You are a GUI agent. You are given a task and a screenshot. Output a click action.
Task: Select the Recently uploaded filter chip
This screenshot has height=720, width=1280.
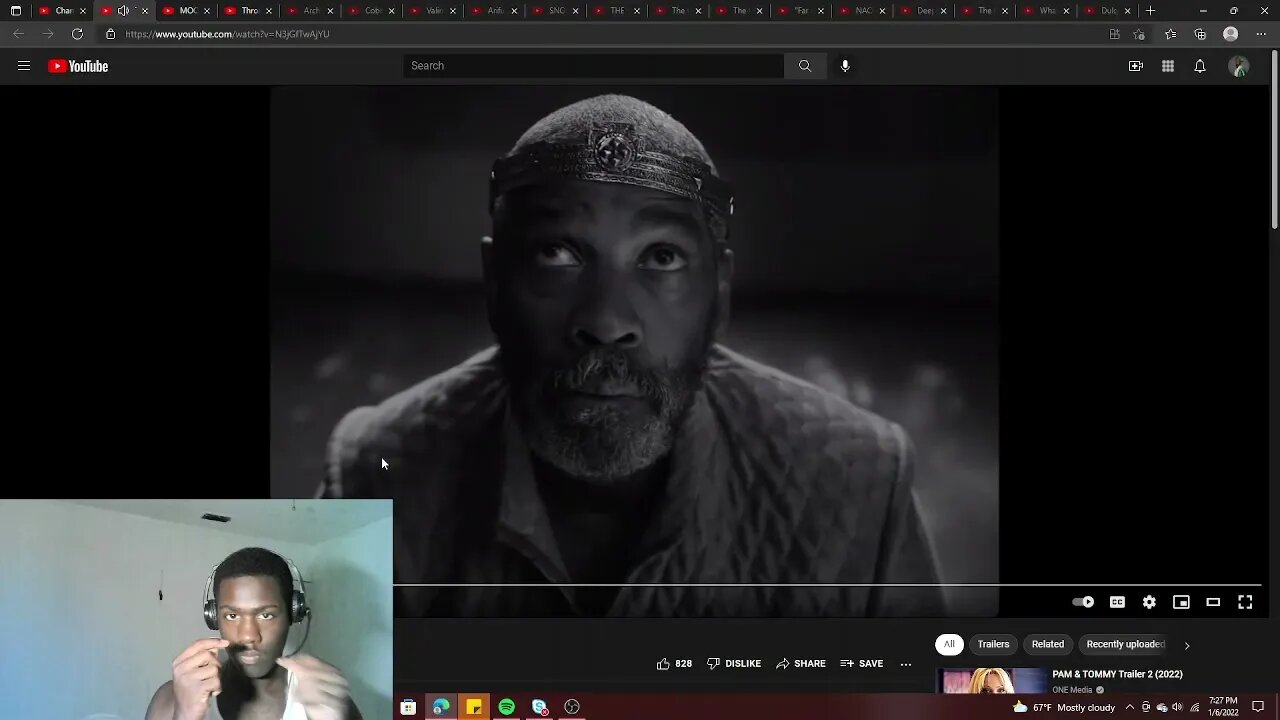click(1125, 644)
